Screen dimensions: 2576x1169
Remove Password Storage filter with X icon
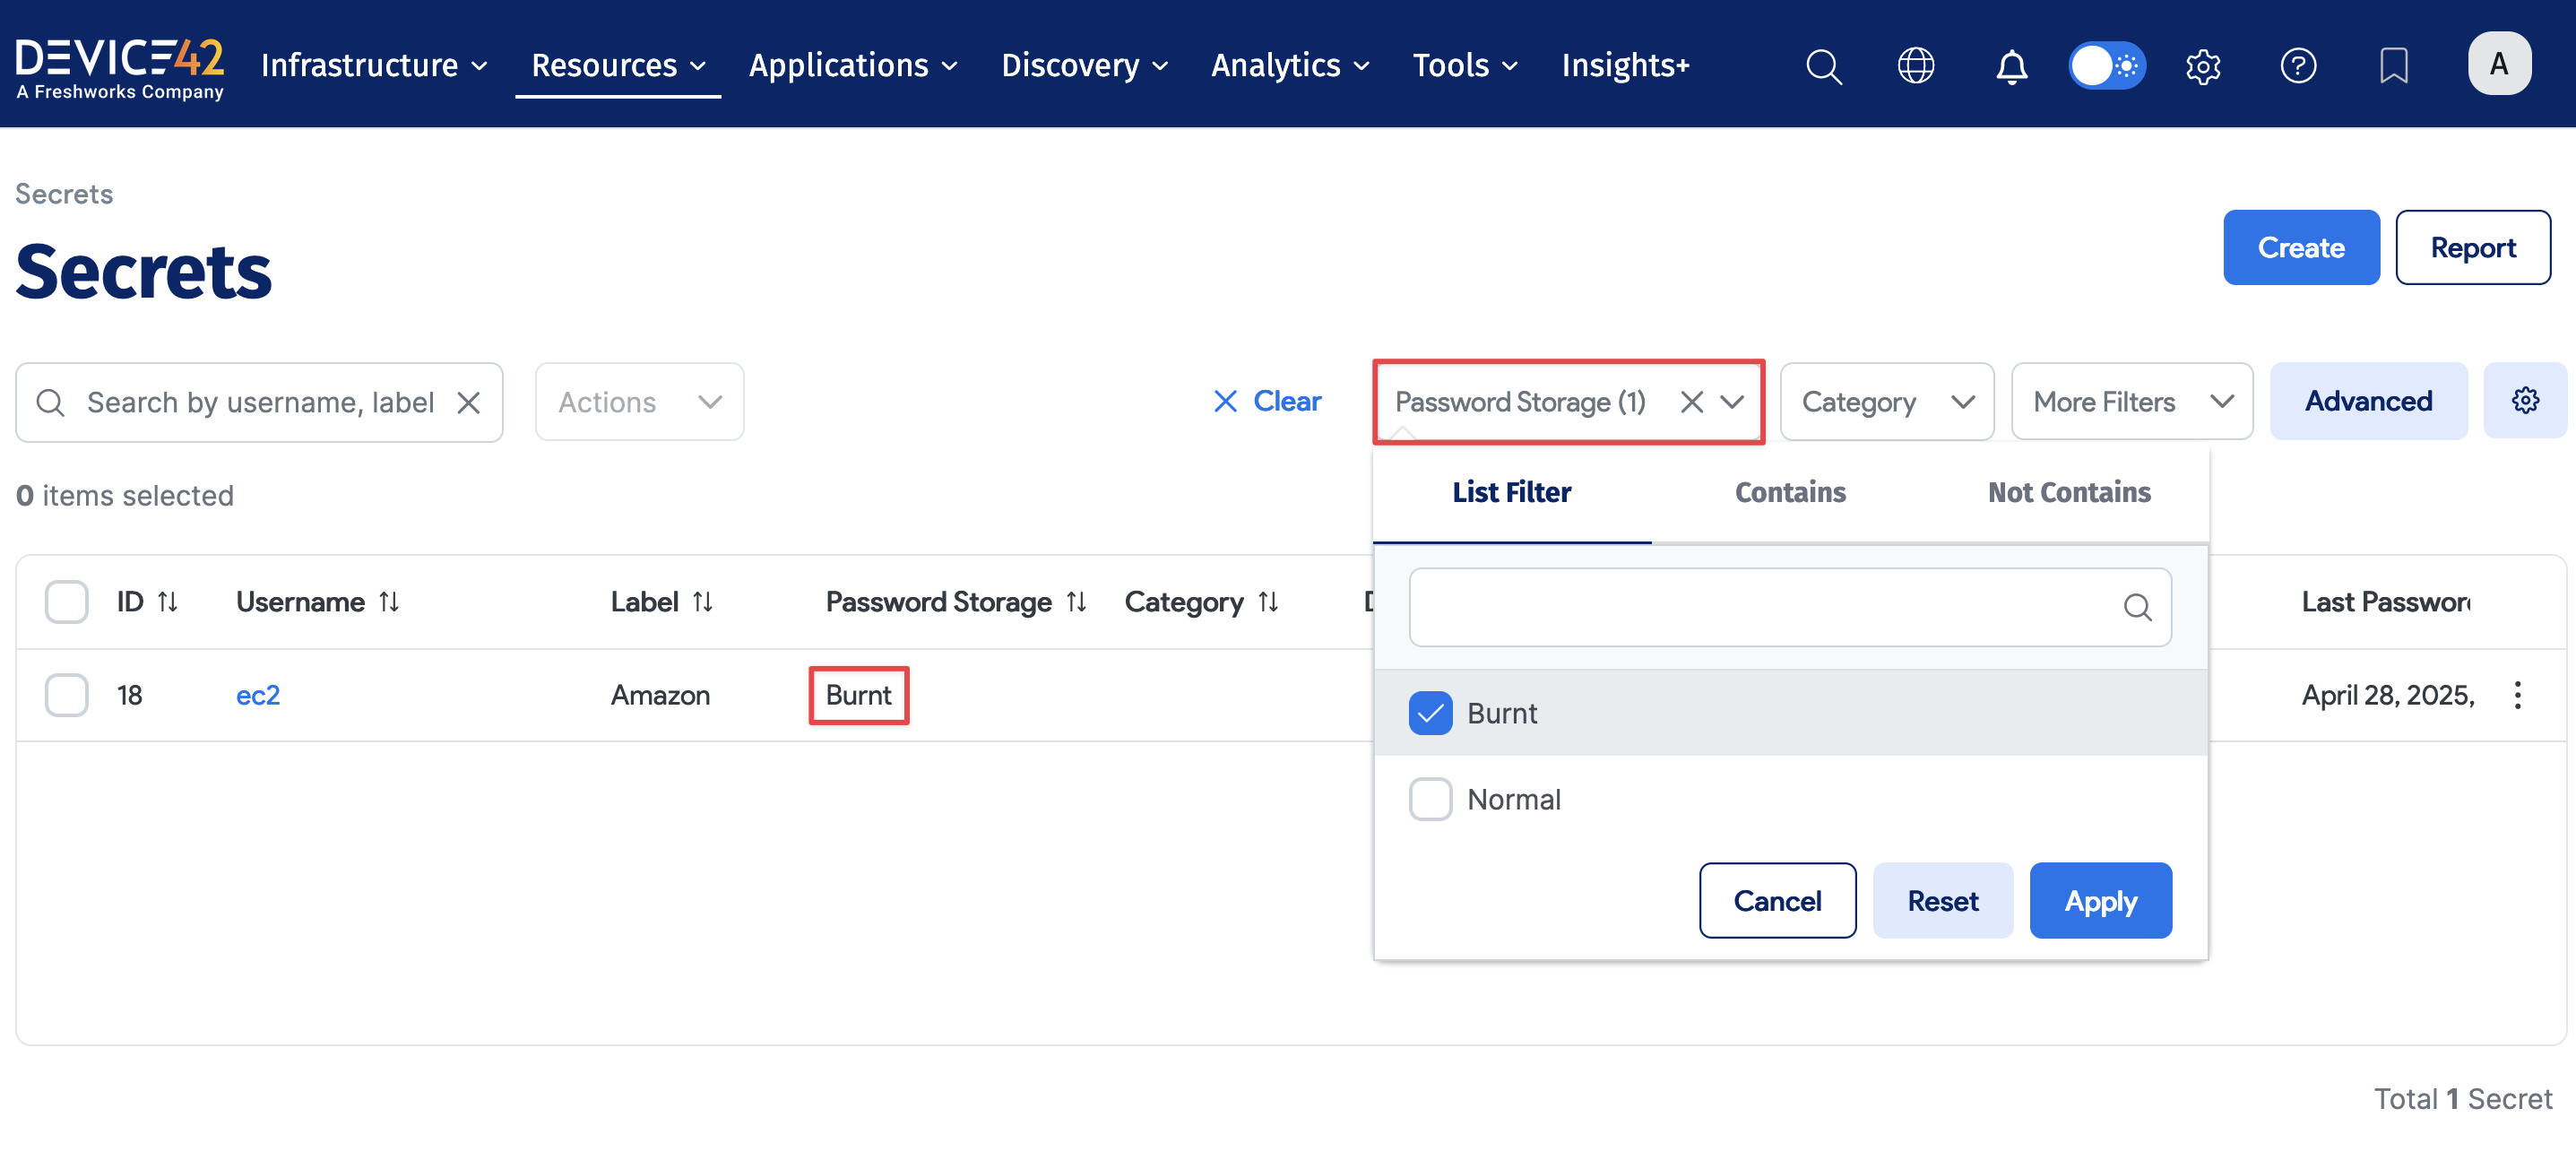(x=1691, y=402)
